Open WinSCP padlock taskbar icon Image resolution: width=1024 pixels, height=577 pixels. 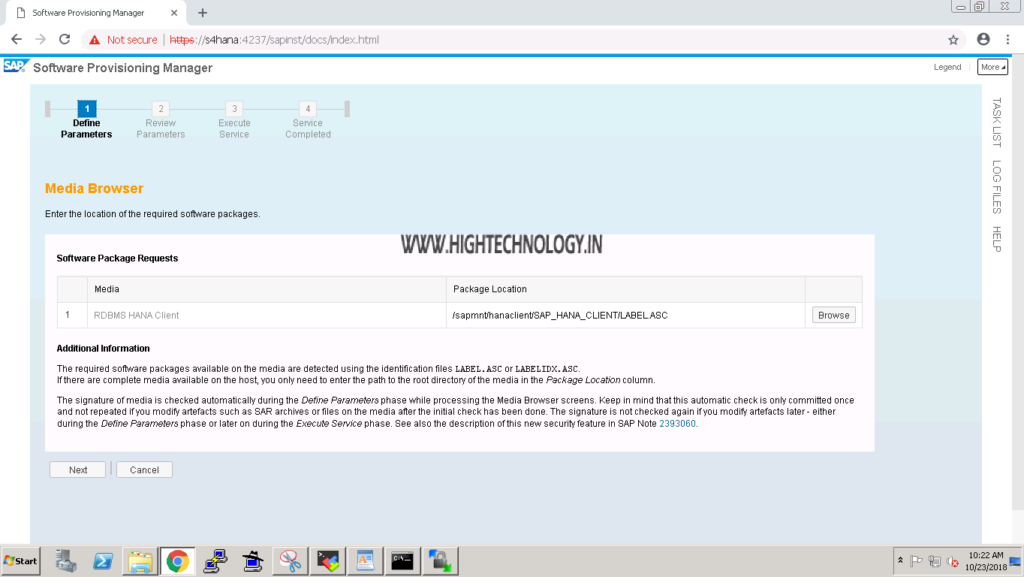click(x=440, y=561)
